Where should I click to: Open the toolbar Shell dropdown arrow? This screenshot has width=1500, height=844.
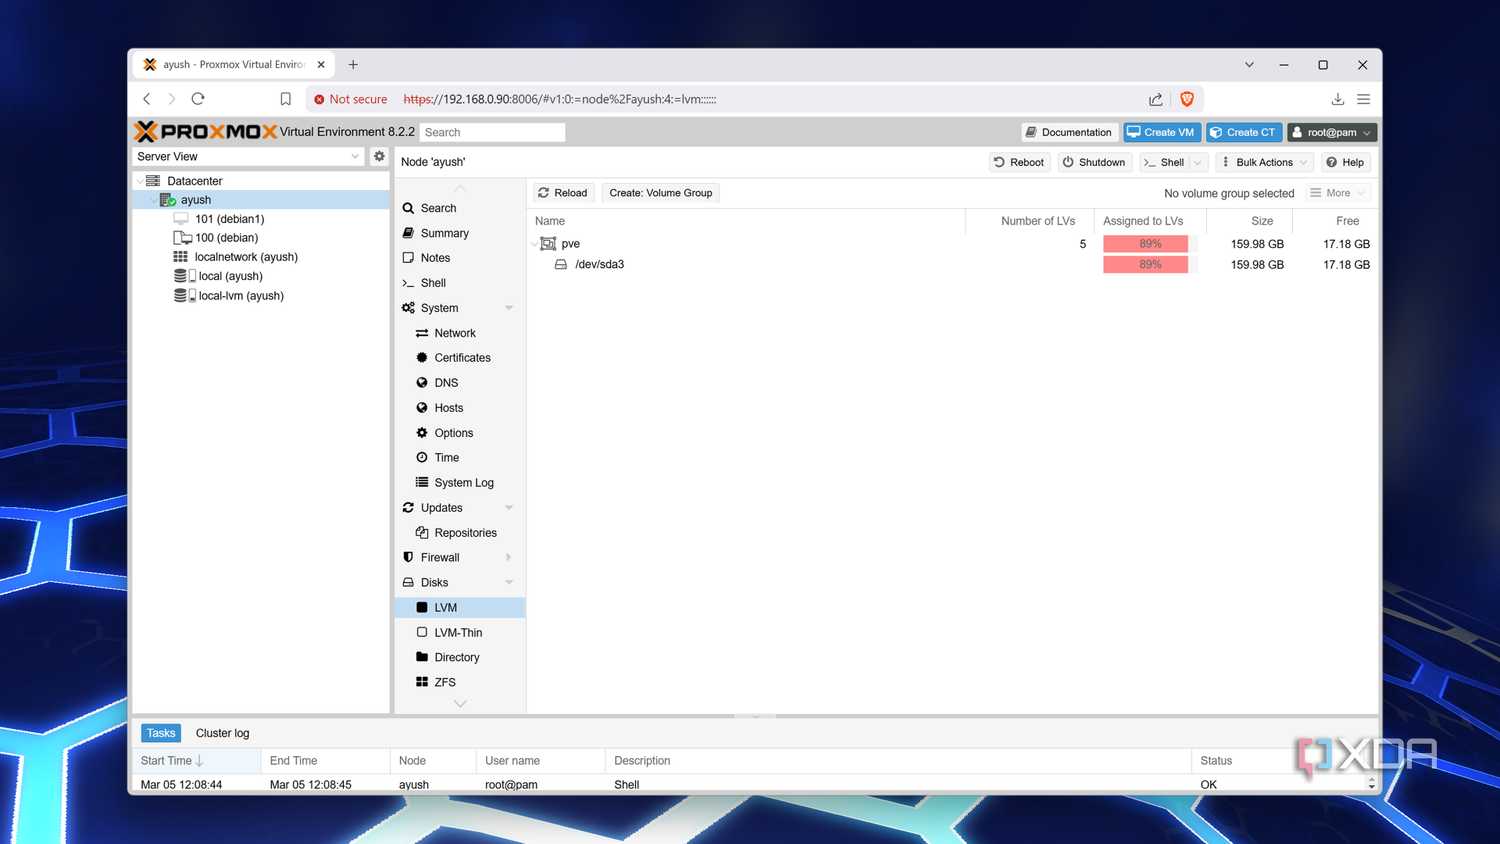pyautogui.click(x=1198, y=162)
